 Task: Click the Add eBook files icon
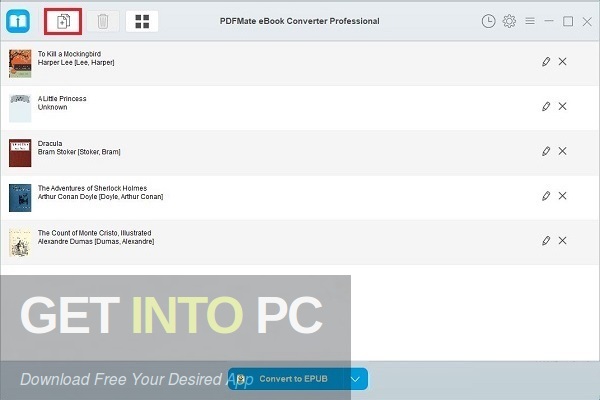(63, 21)
